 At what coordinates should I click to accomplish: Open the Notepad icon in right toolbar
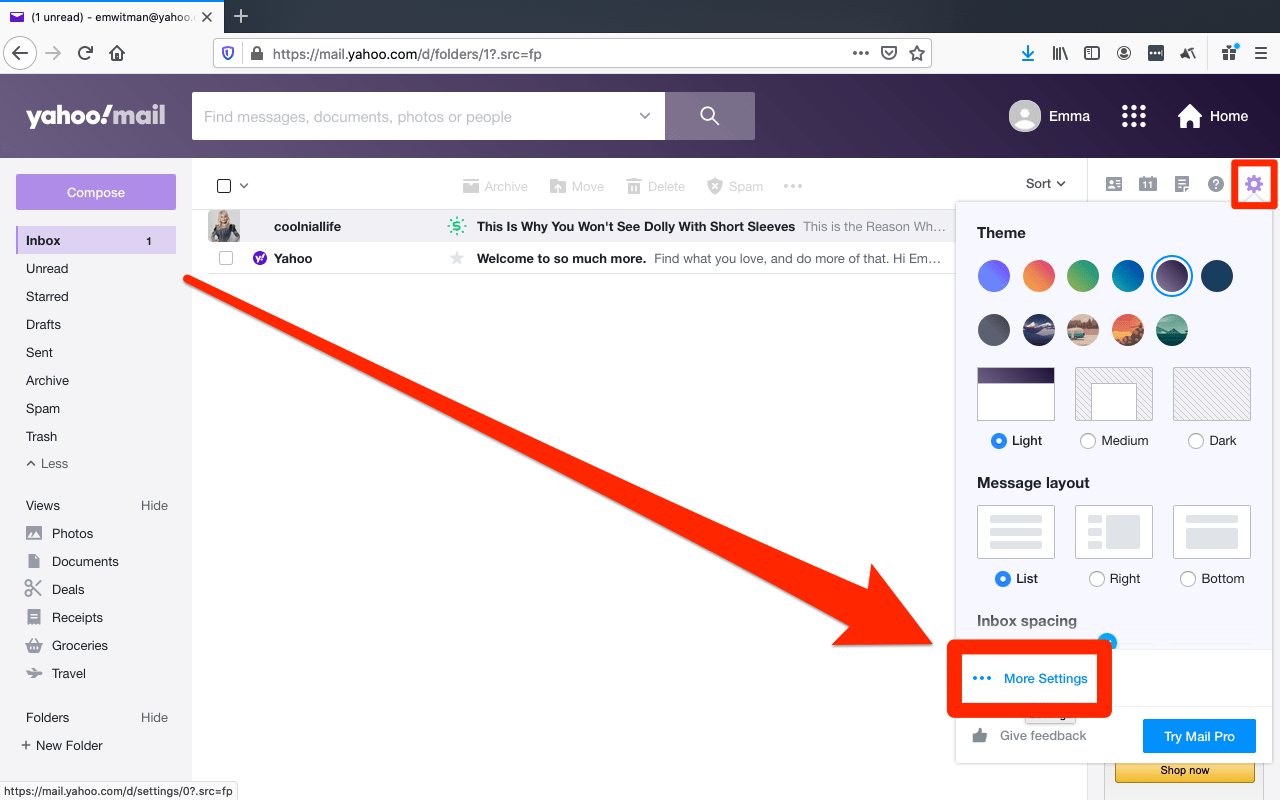(1182, 184)
